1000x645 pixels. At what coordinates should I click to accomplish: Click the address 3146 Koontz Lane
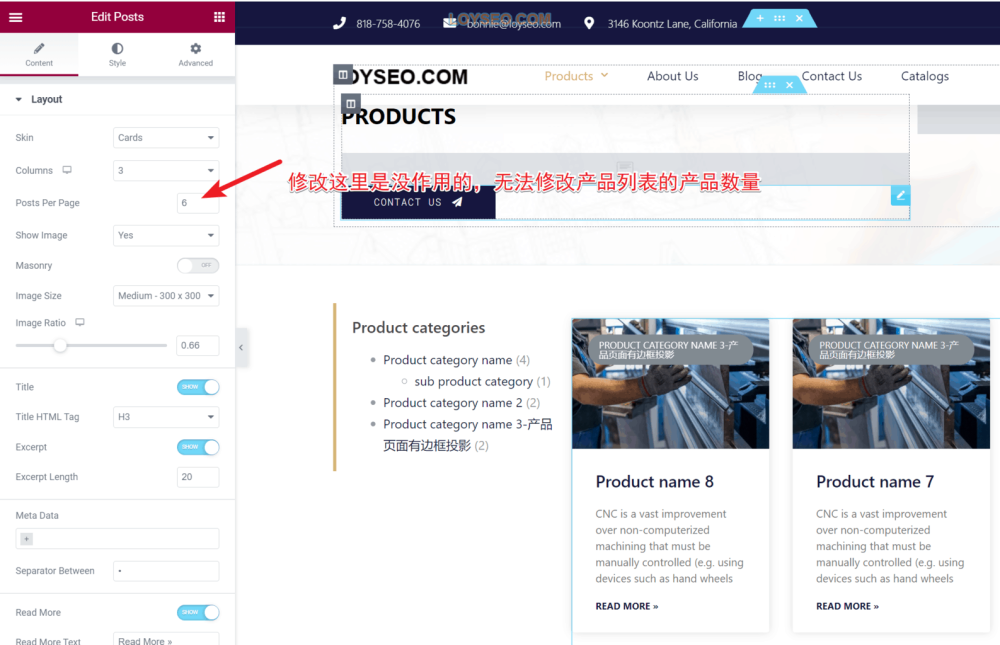[x=672, y=24]
